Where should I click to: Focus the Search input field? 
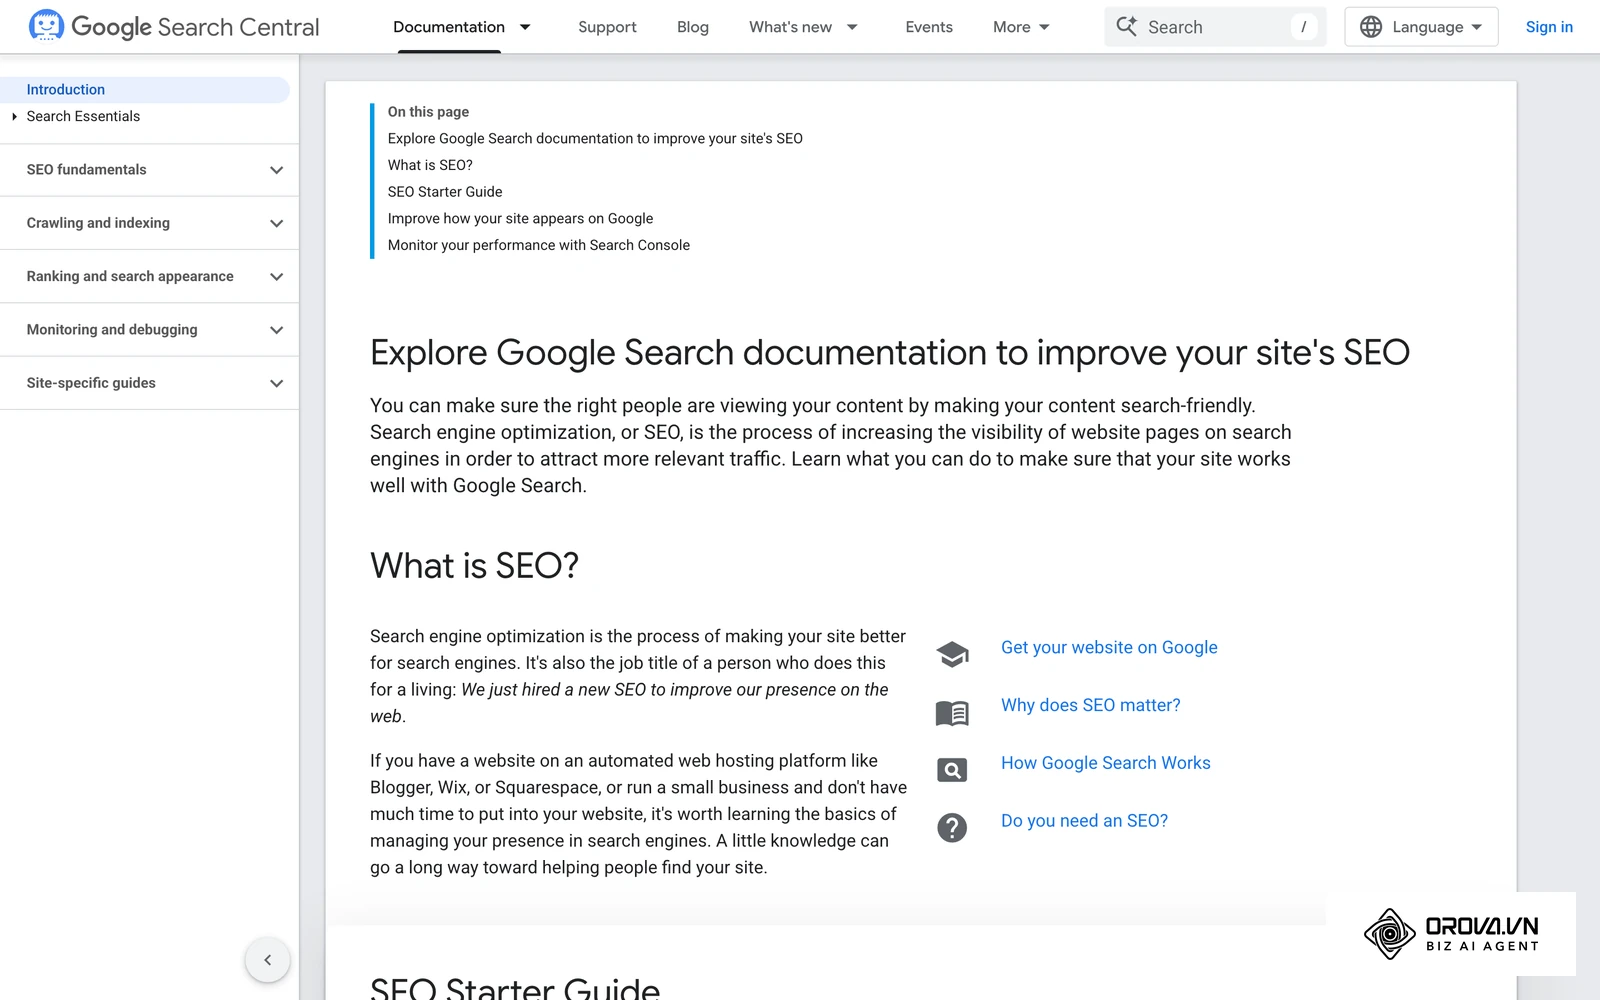[x=1215, y=27]
